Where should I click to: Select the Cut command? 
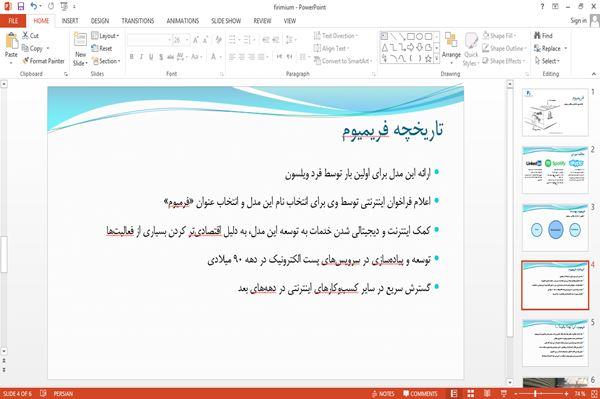click(x=31, y=36)
